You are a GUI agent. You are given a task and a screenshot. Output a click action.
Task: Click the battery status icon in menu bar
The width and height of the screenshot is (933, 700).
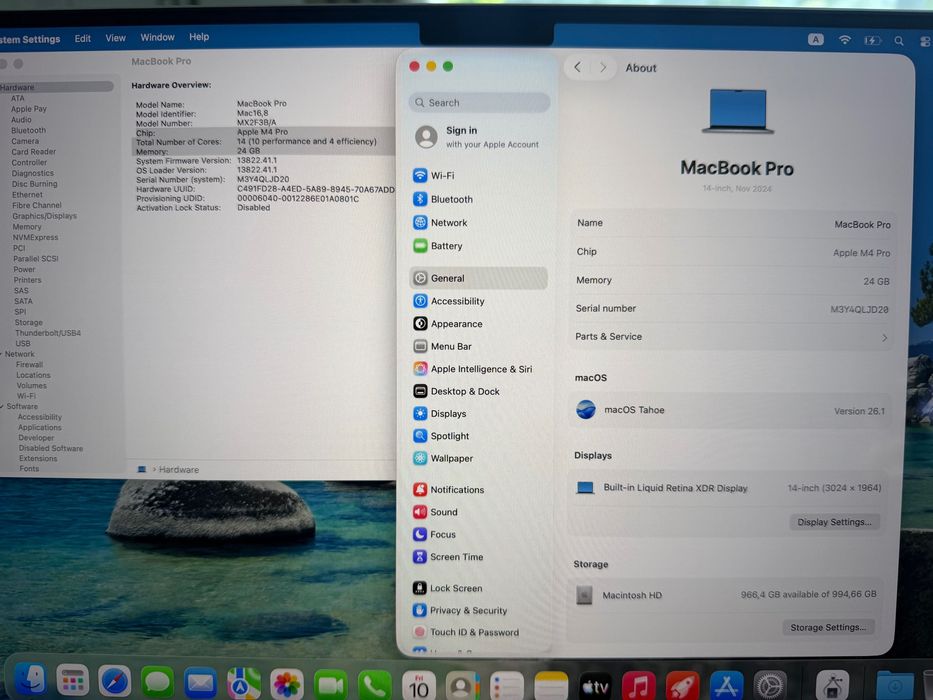[872, 40]
